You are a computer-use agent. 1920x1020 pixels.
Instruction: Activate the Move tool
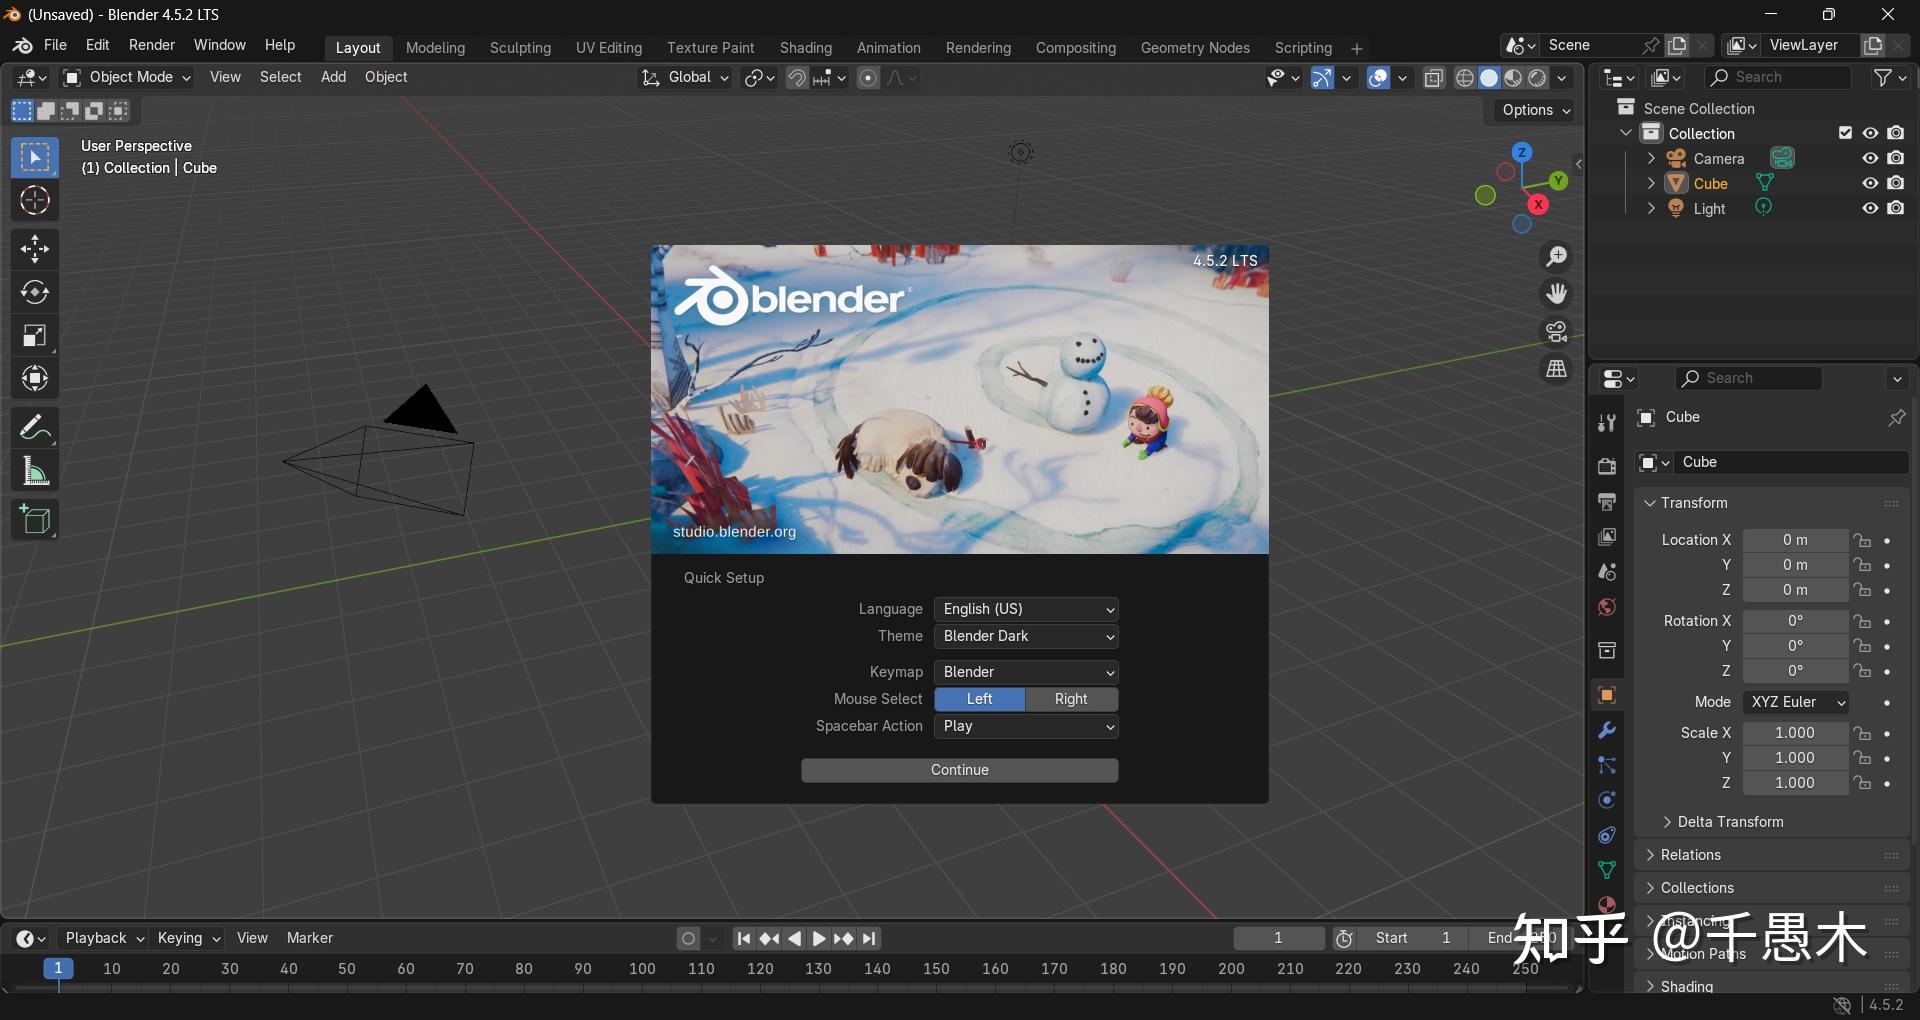point(35,249)
